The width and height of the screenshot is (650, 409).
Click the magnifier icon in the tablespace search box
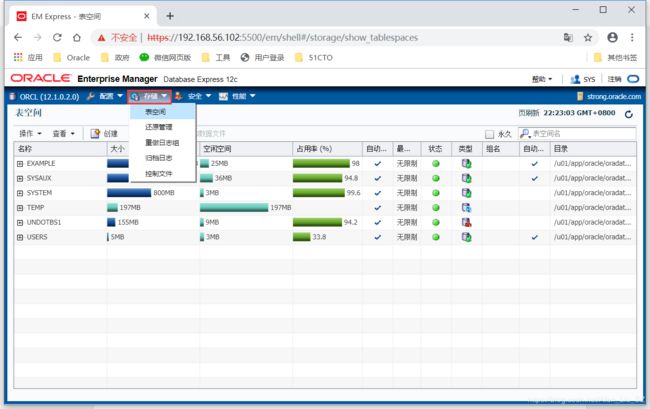[525, 133]
